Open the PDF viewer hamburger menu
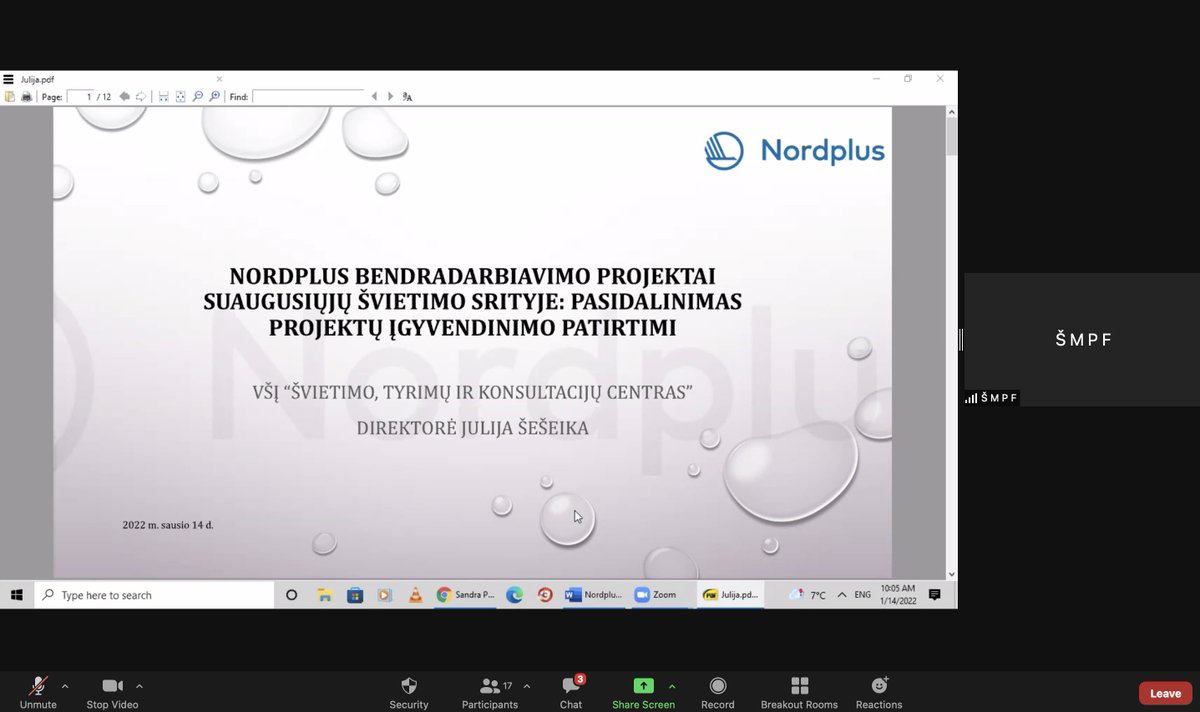This screenshot has width=1200, height=712. point(9,78)
